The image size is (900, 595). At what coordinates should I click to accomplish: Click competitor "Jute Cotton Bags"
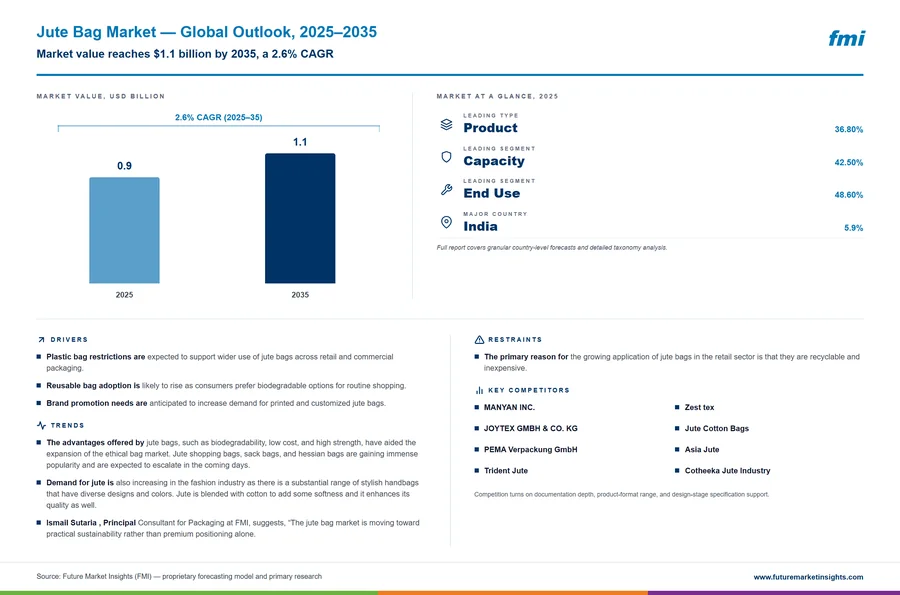coord(716,429)
